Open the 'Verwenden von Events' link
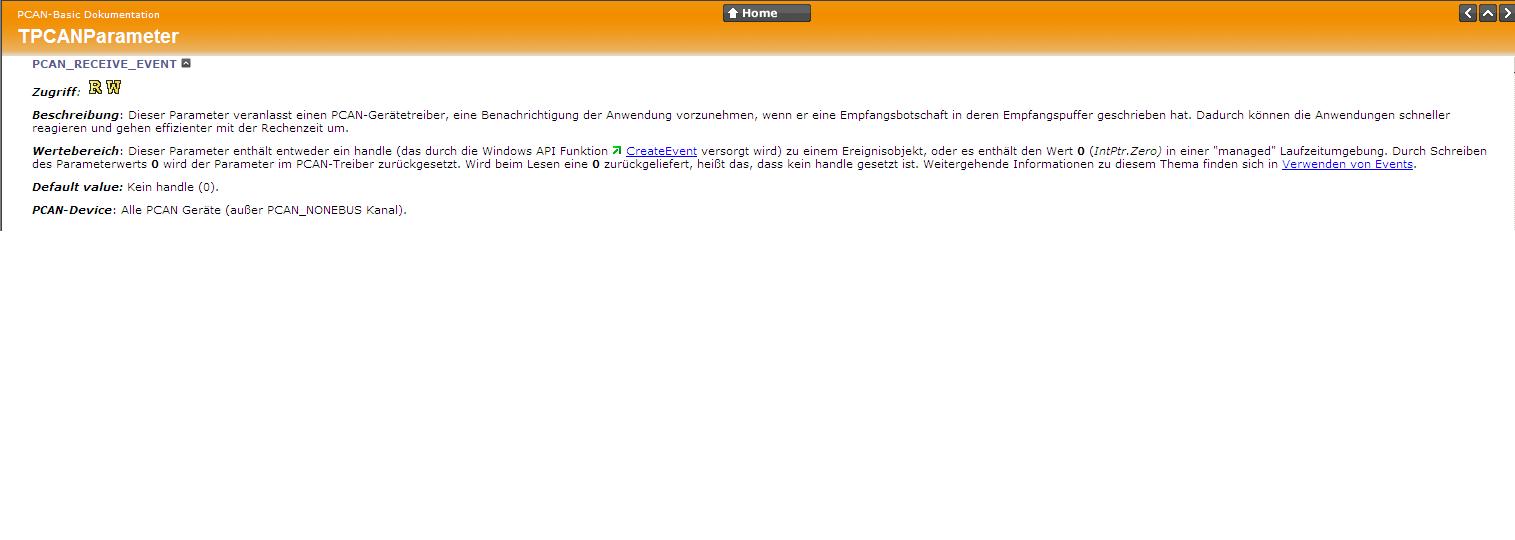The width and height of the screenshot is (1515, 540). coord(1347,164)
